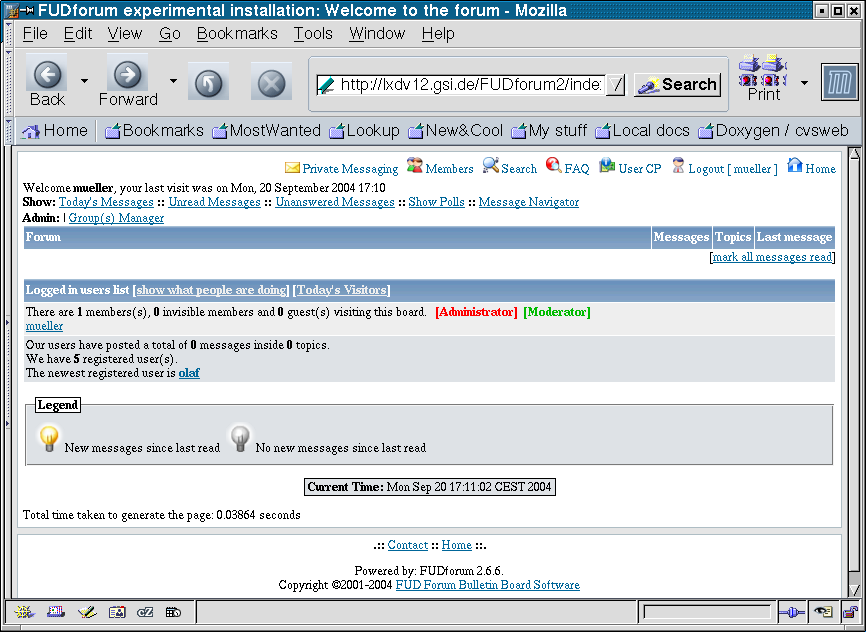Open the Print options dropdown arrow
The height and width of the screenshot is (632, 866).
pyautogui.click(x=804, y=81)
